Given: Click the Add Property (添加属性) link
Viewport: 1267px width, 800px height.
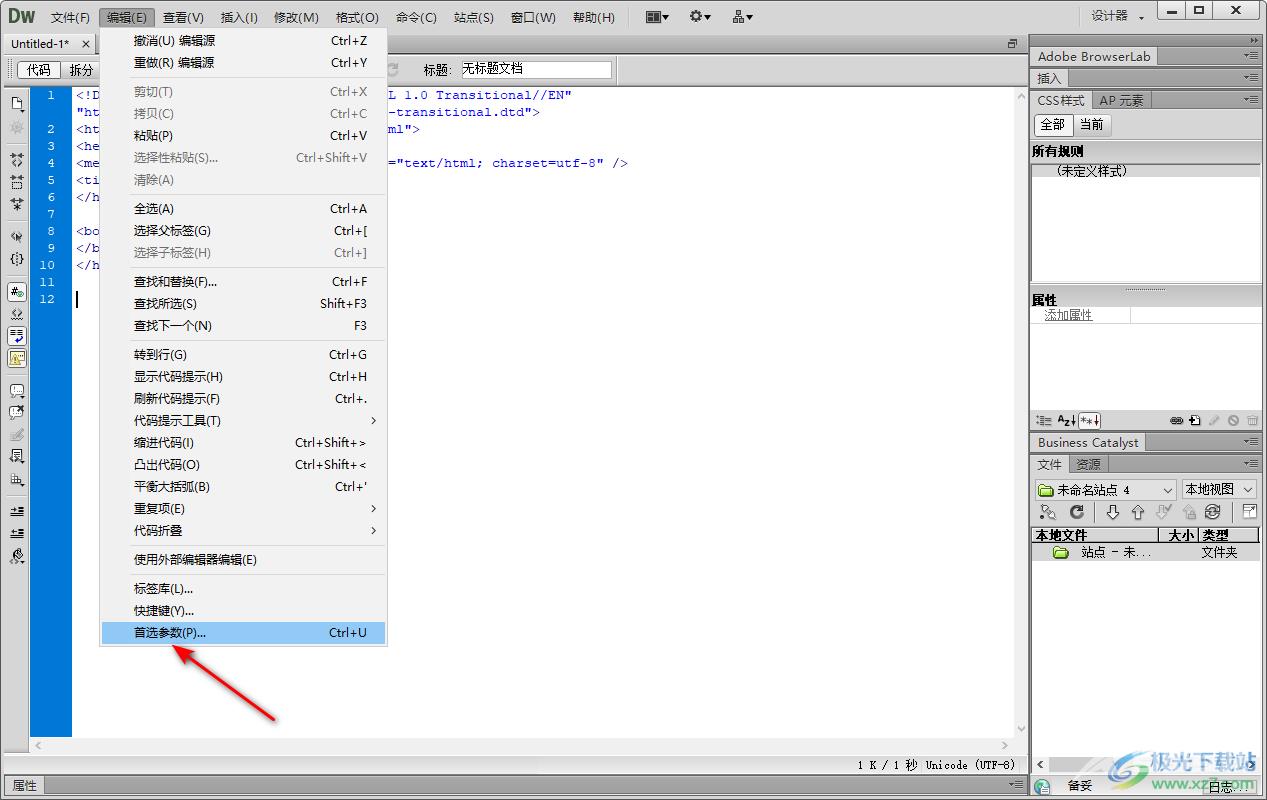Looking at the screenshot, I should point(1068,315).
